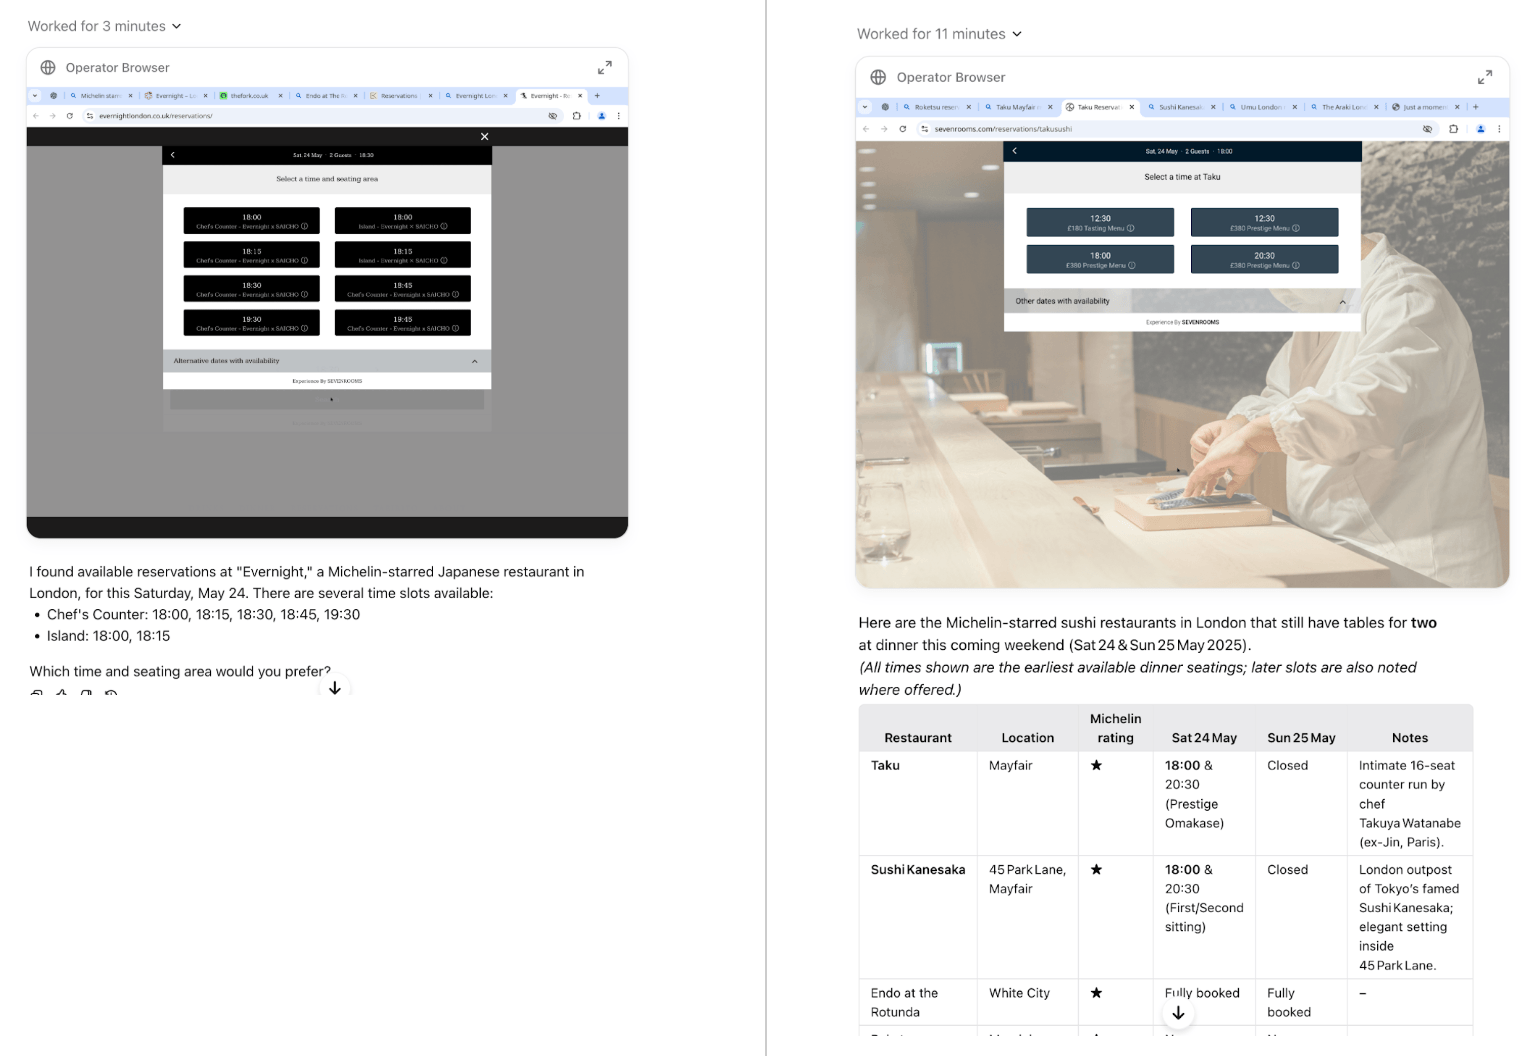
Task: Click the thumbs-up feedback icon
Action: [x=62, y=696]
